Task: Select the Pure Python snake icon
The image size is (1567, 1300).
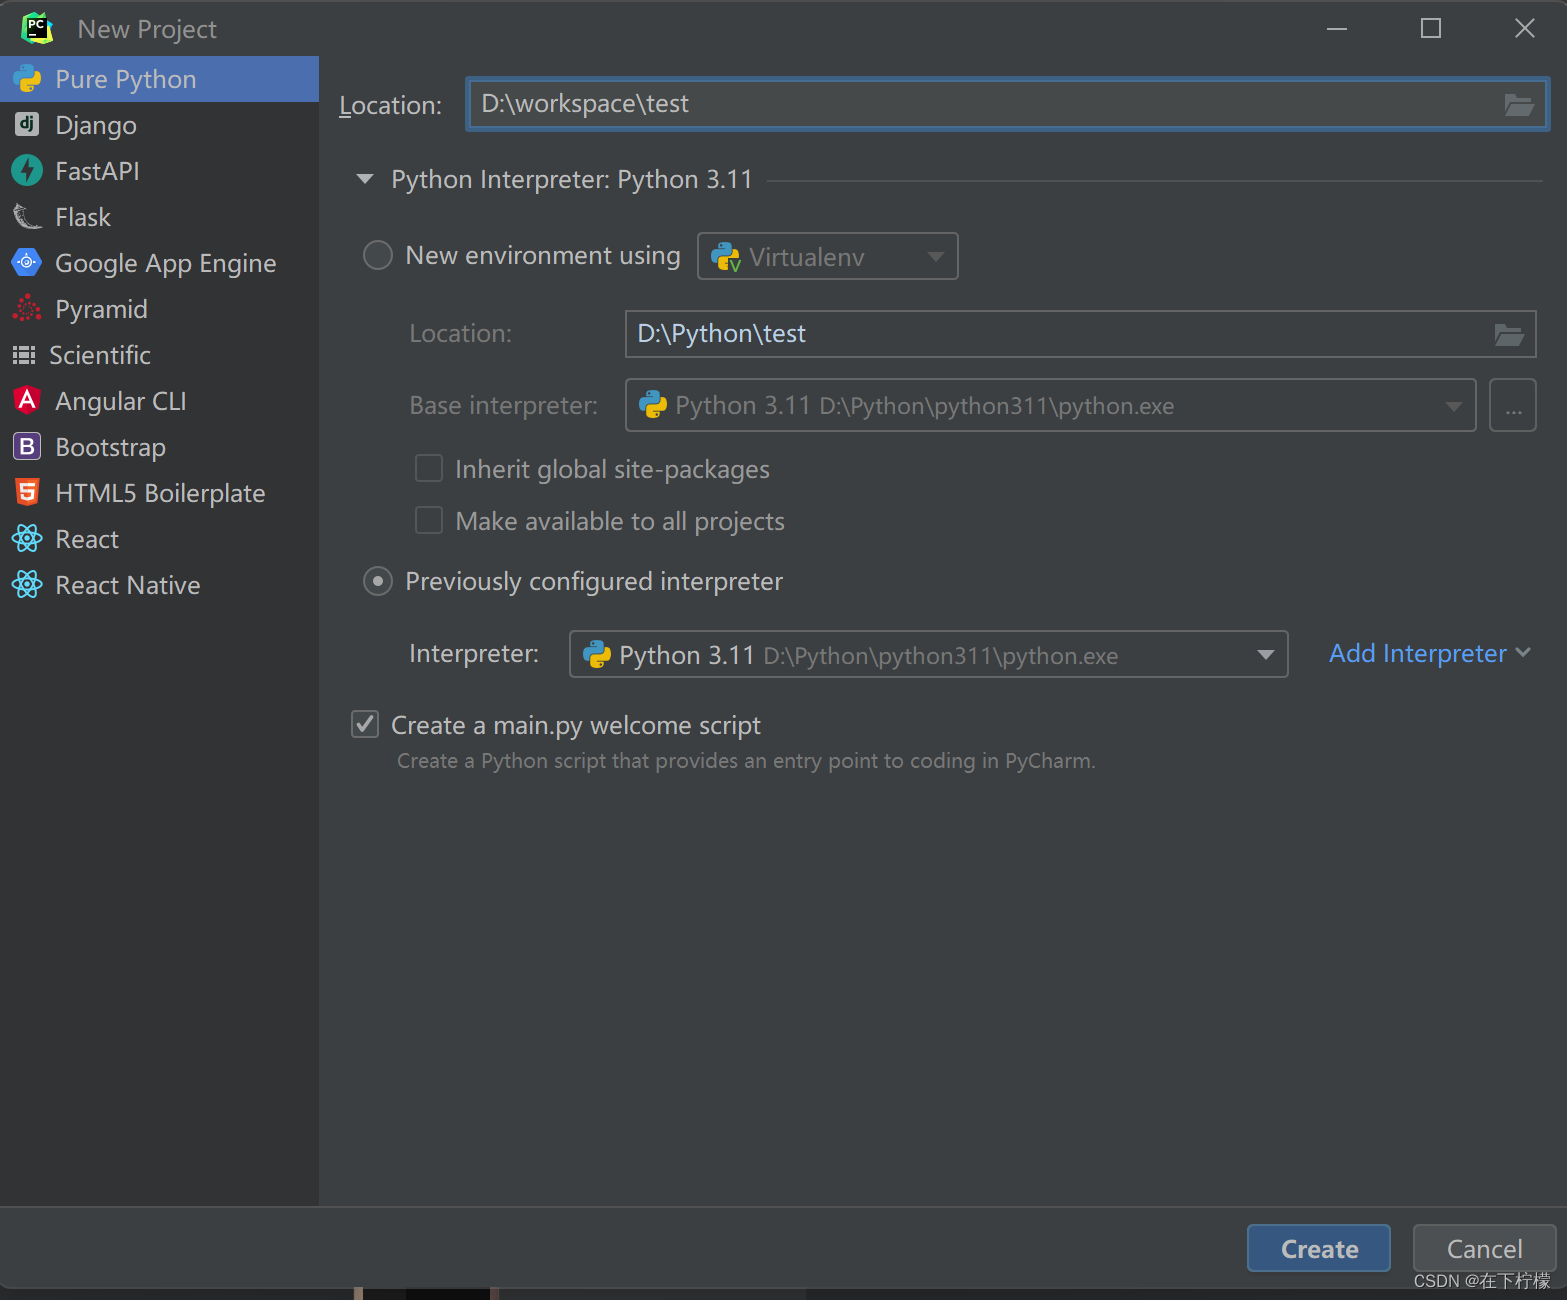Action: coord(28,79)
